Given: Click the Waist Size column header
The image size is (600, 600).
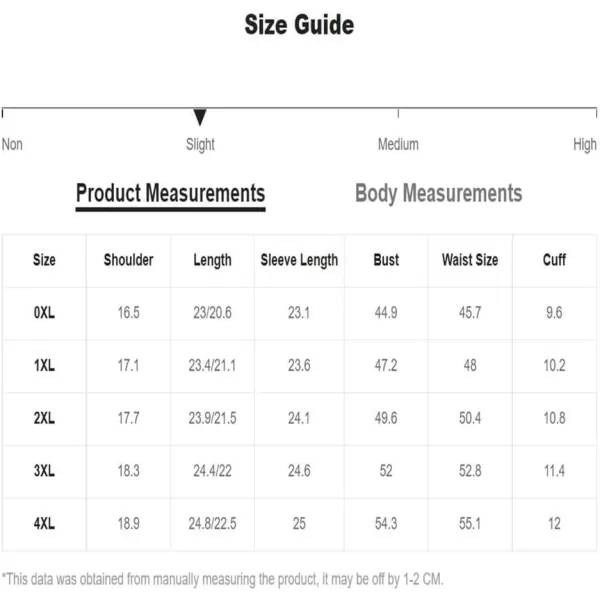Looking at the screenshot, I should 470,260.
